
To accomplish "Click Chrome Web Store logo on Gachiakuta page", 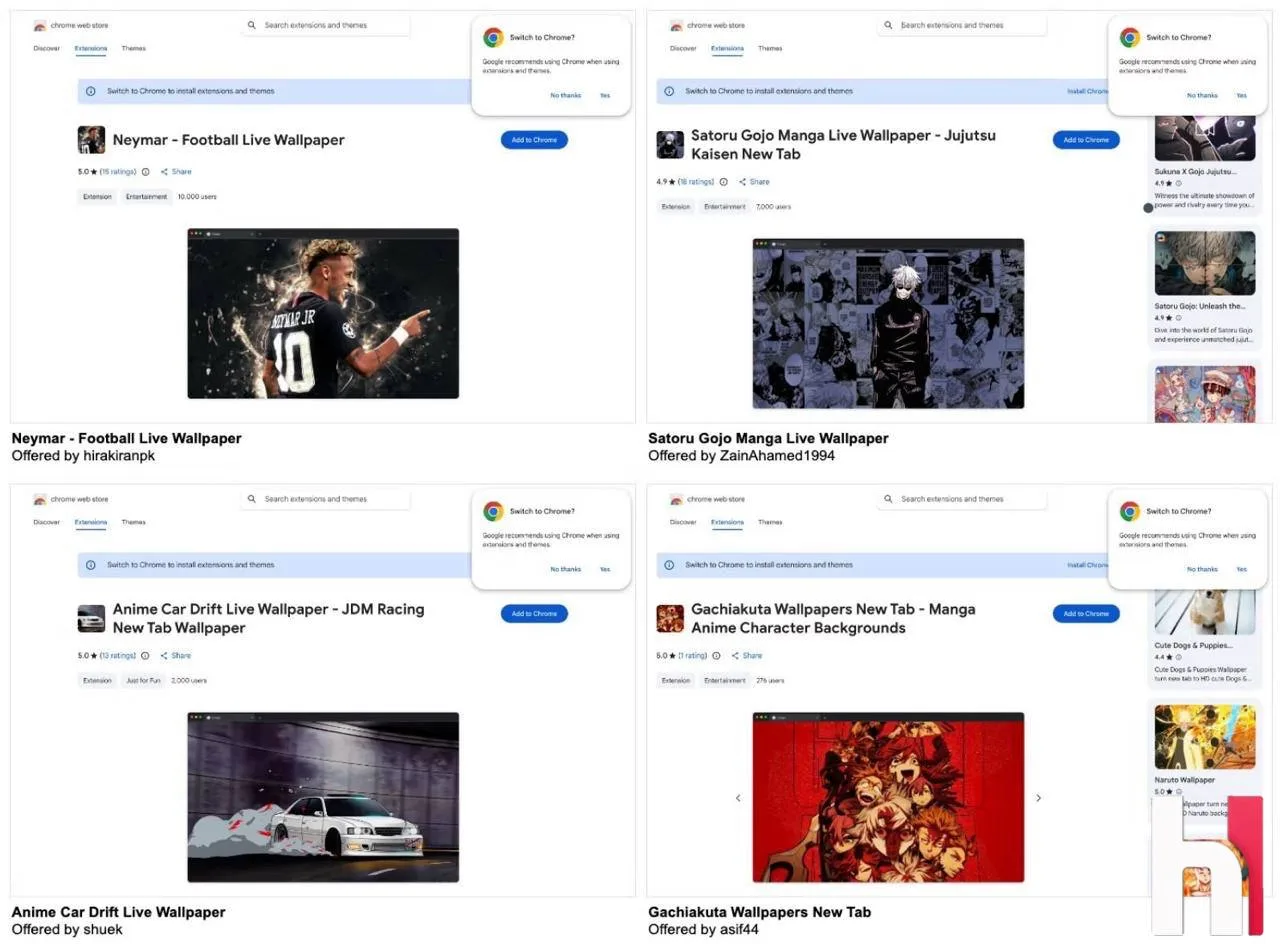I will coord(676,499).
